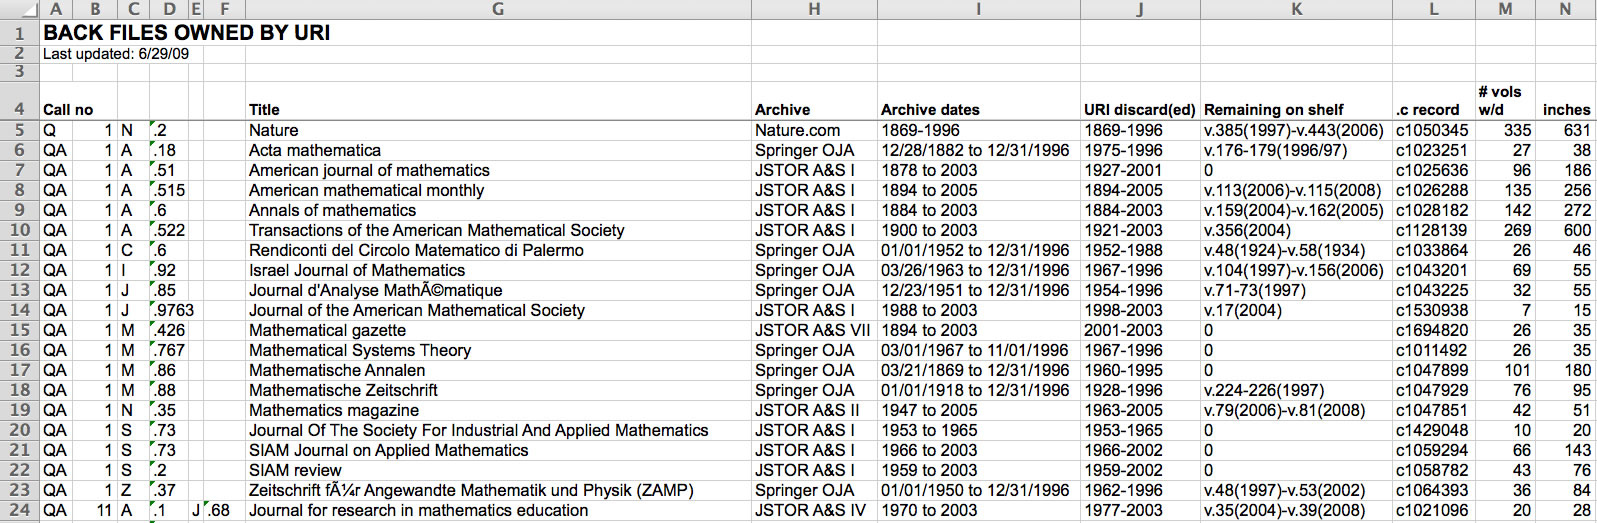Select column N header
The width and height of the screenshot is (1597, 523).
pyautogui.click(x=1565, y=9)
